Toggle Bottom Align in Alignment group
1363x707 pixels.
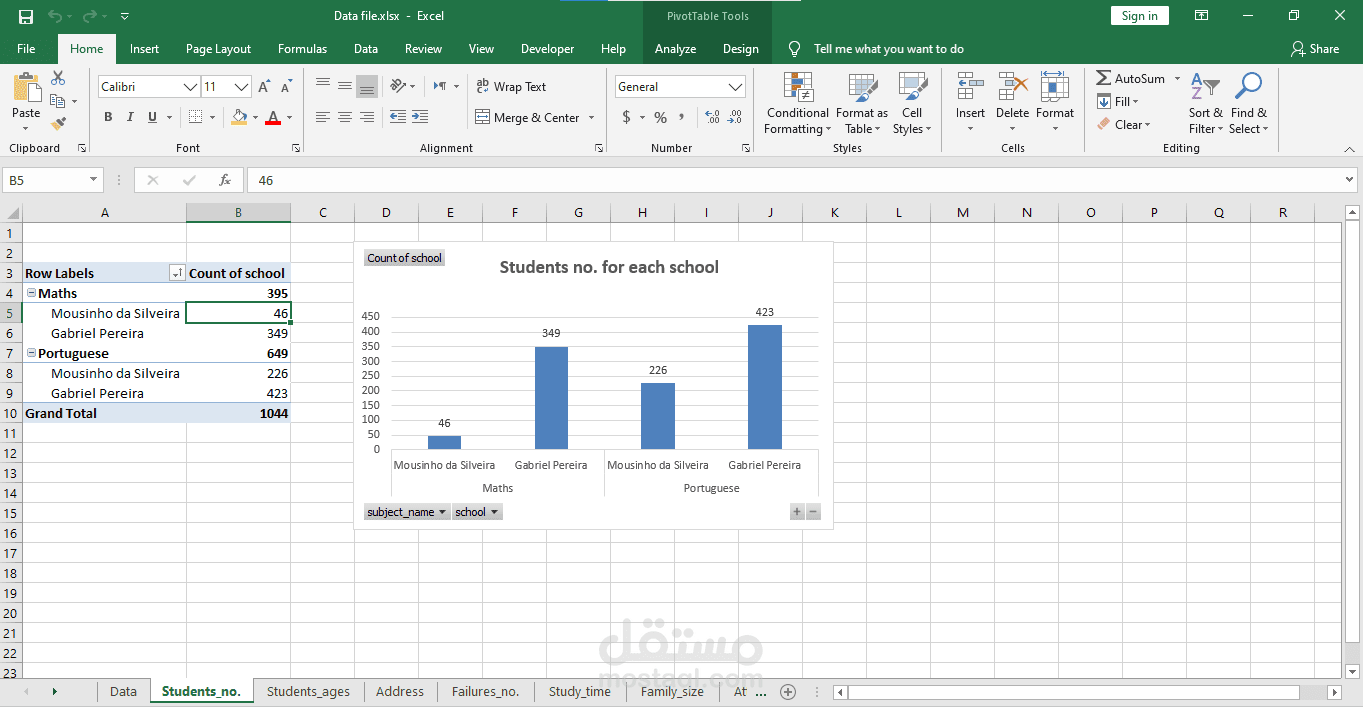(366, 86)
